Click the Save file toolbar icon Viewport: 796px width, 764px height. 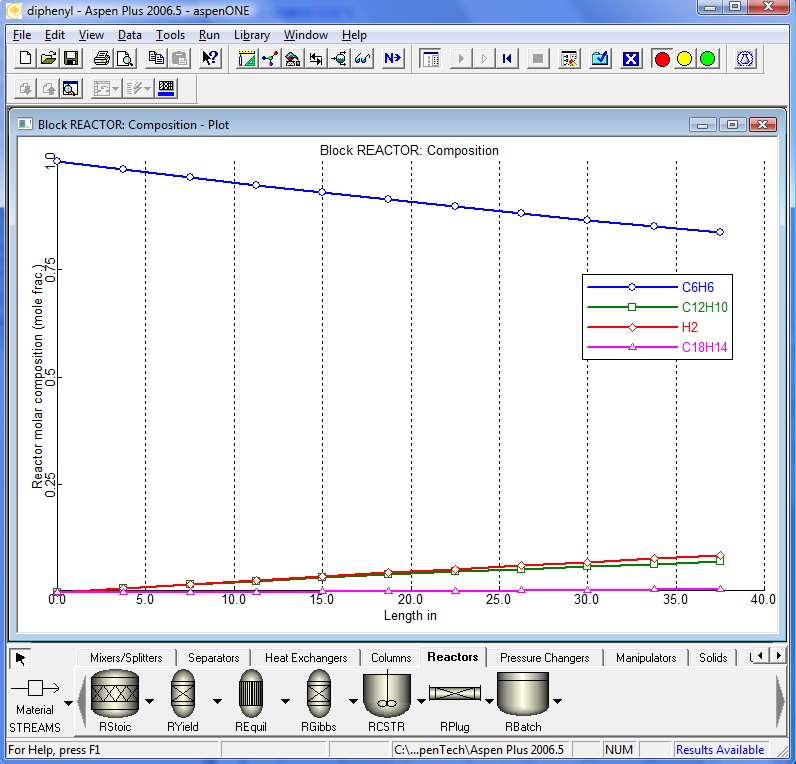71,59
